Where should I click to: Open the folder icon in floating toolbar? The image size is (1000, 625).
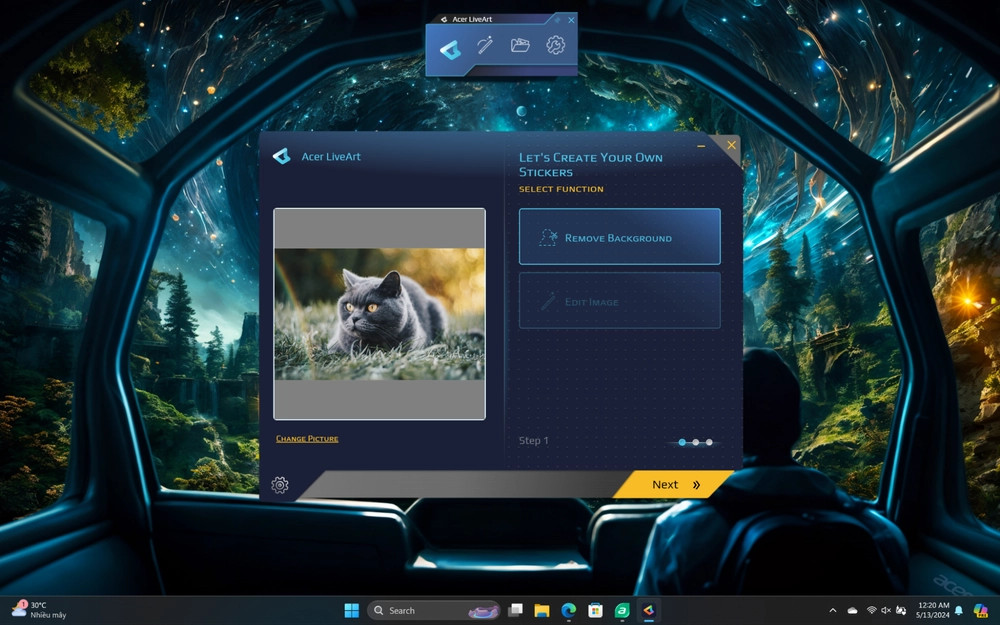[x=520, y=46]
